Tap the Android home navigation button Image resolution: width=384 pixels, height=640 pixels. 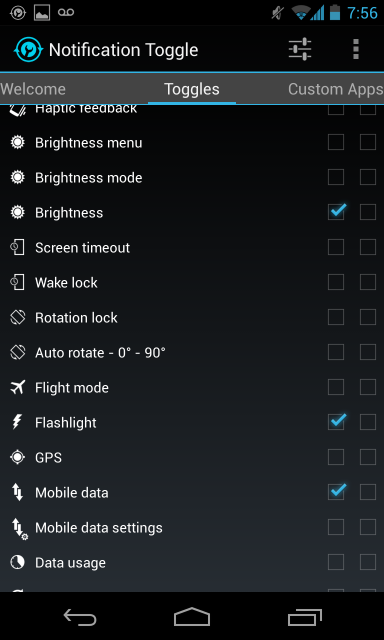point(192,616)
